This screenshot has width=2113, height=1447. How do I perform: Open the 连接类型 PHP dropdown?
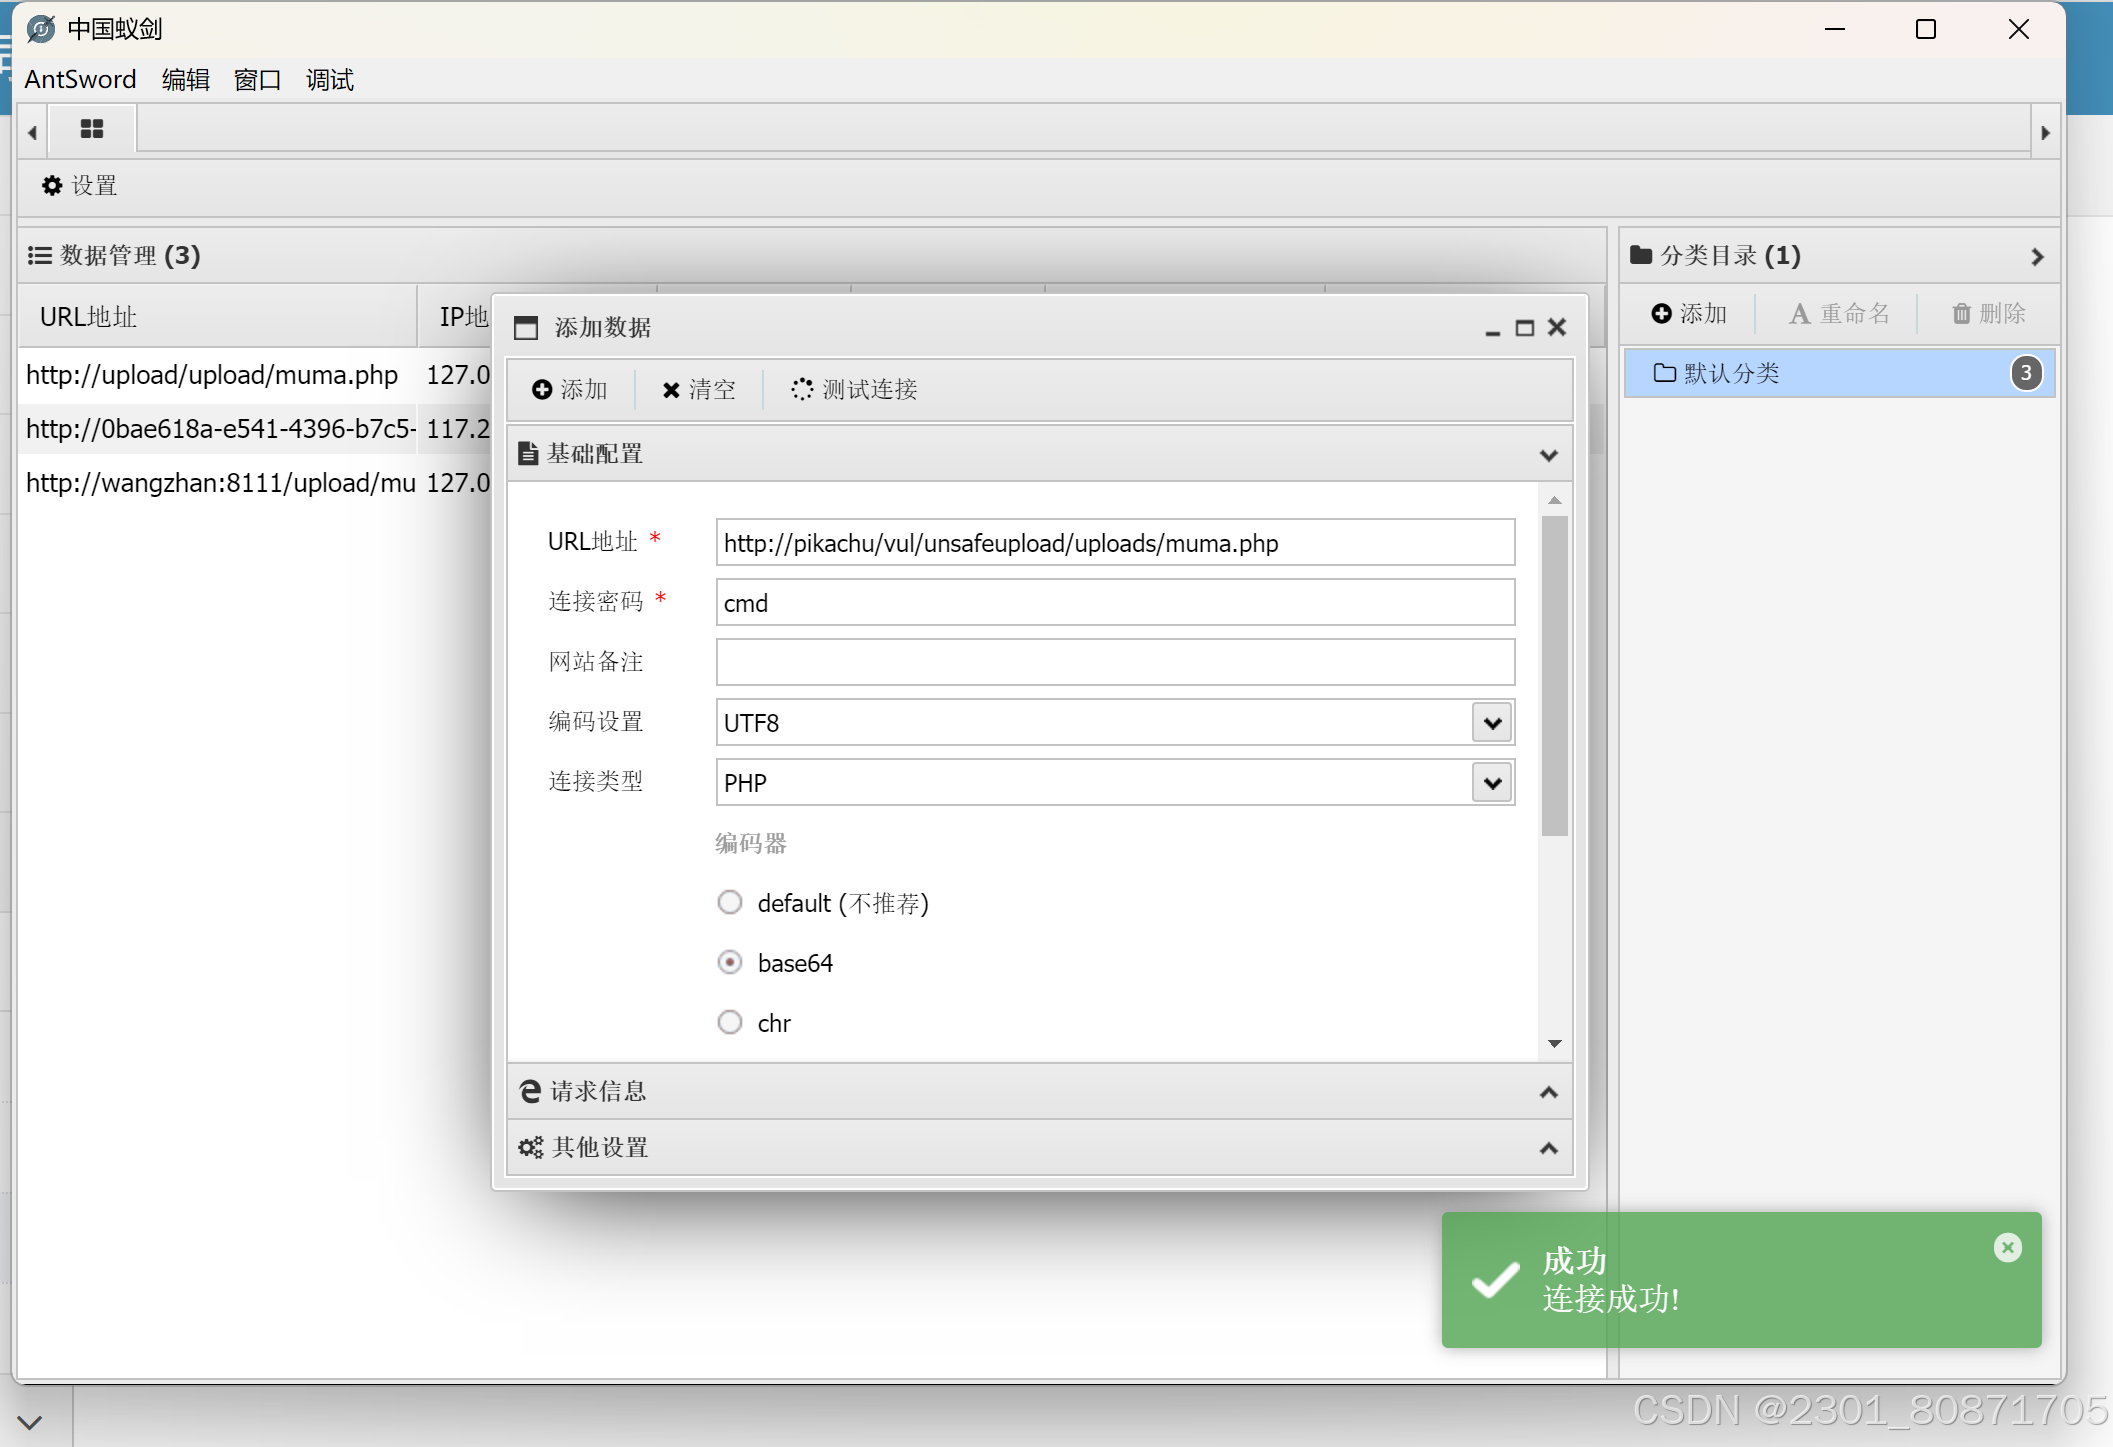point(1492,783)
